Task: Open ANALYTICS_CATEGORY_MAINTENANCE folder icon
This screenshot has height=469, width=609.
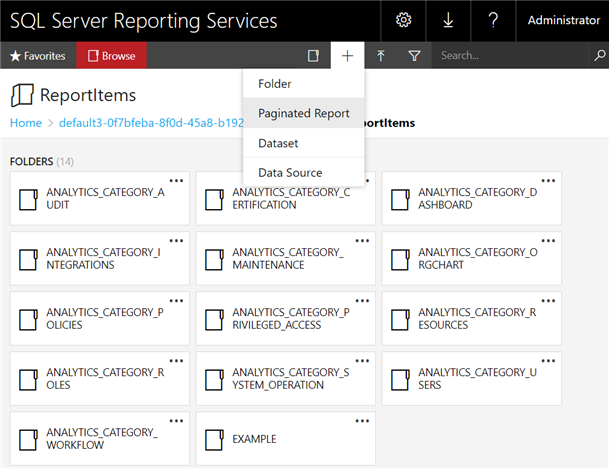Action: click(214, 259)
